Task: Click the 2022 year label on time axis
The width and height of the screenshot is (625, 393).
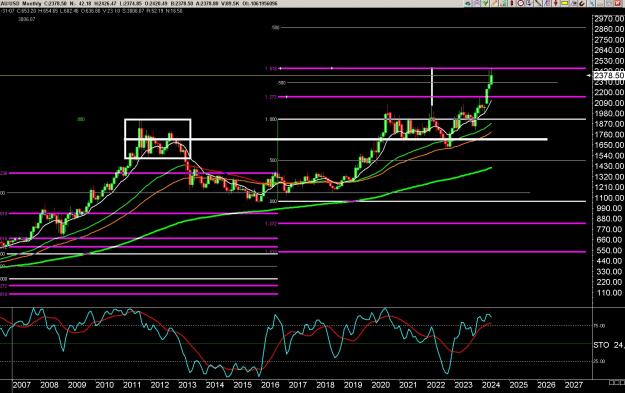Action: 436,385
